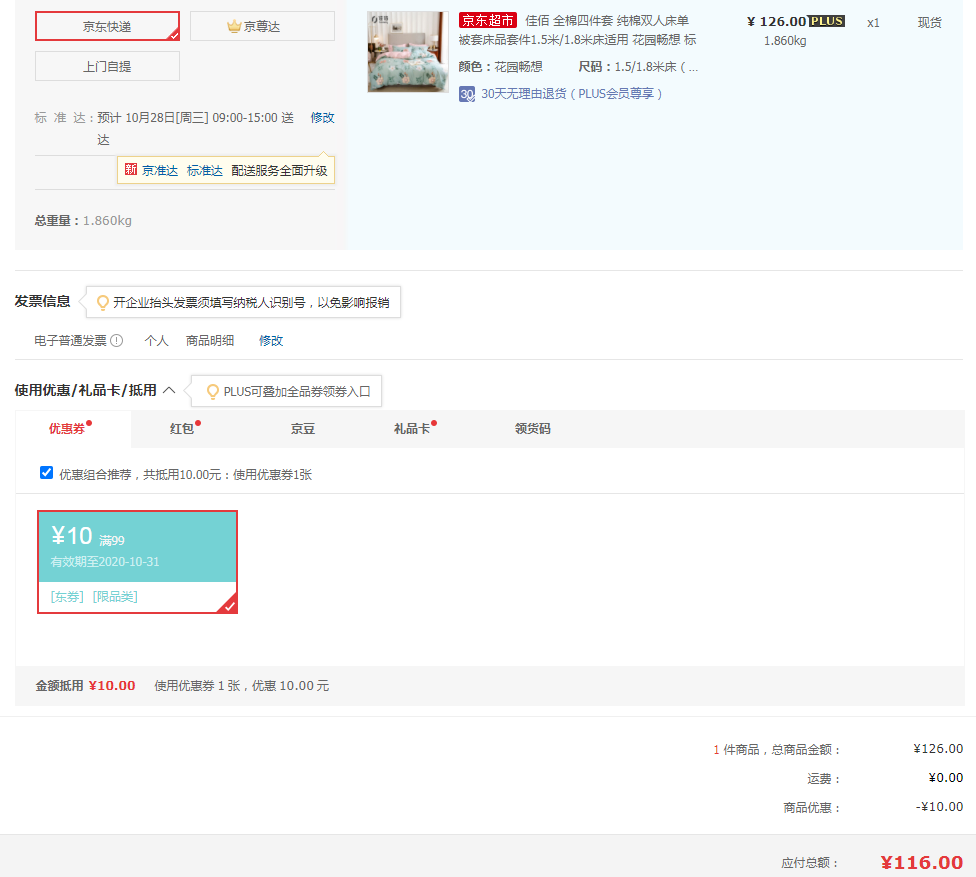
Task: Open the bedding set product thumbnail
Action: [408, 52]
